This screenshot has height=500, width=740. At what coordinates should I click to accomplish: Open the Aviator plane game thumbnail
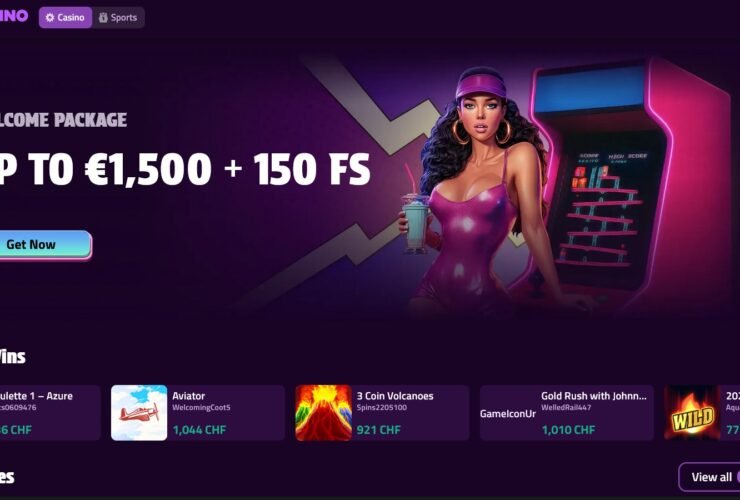click(139, 413)
